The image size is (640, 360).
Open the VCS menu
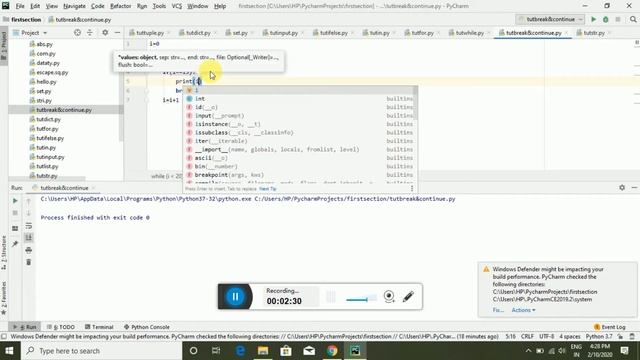177,6
